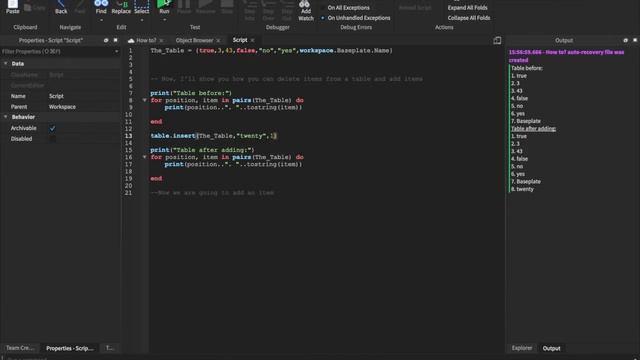
Task: Open the dropdown arrow under Run
Action: click(164, 20)
